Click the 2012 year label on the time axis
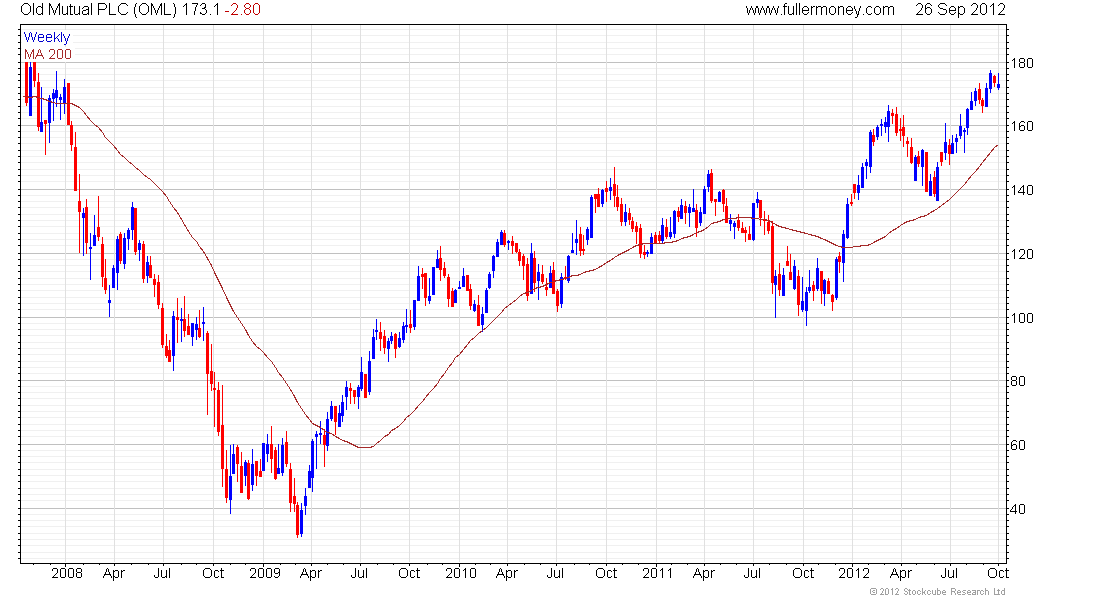Screen dimensions: 1100x600 pos(854,573)
